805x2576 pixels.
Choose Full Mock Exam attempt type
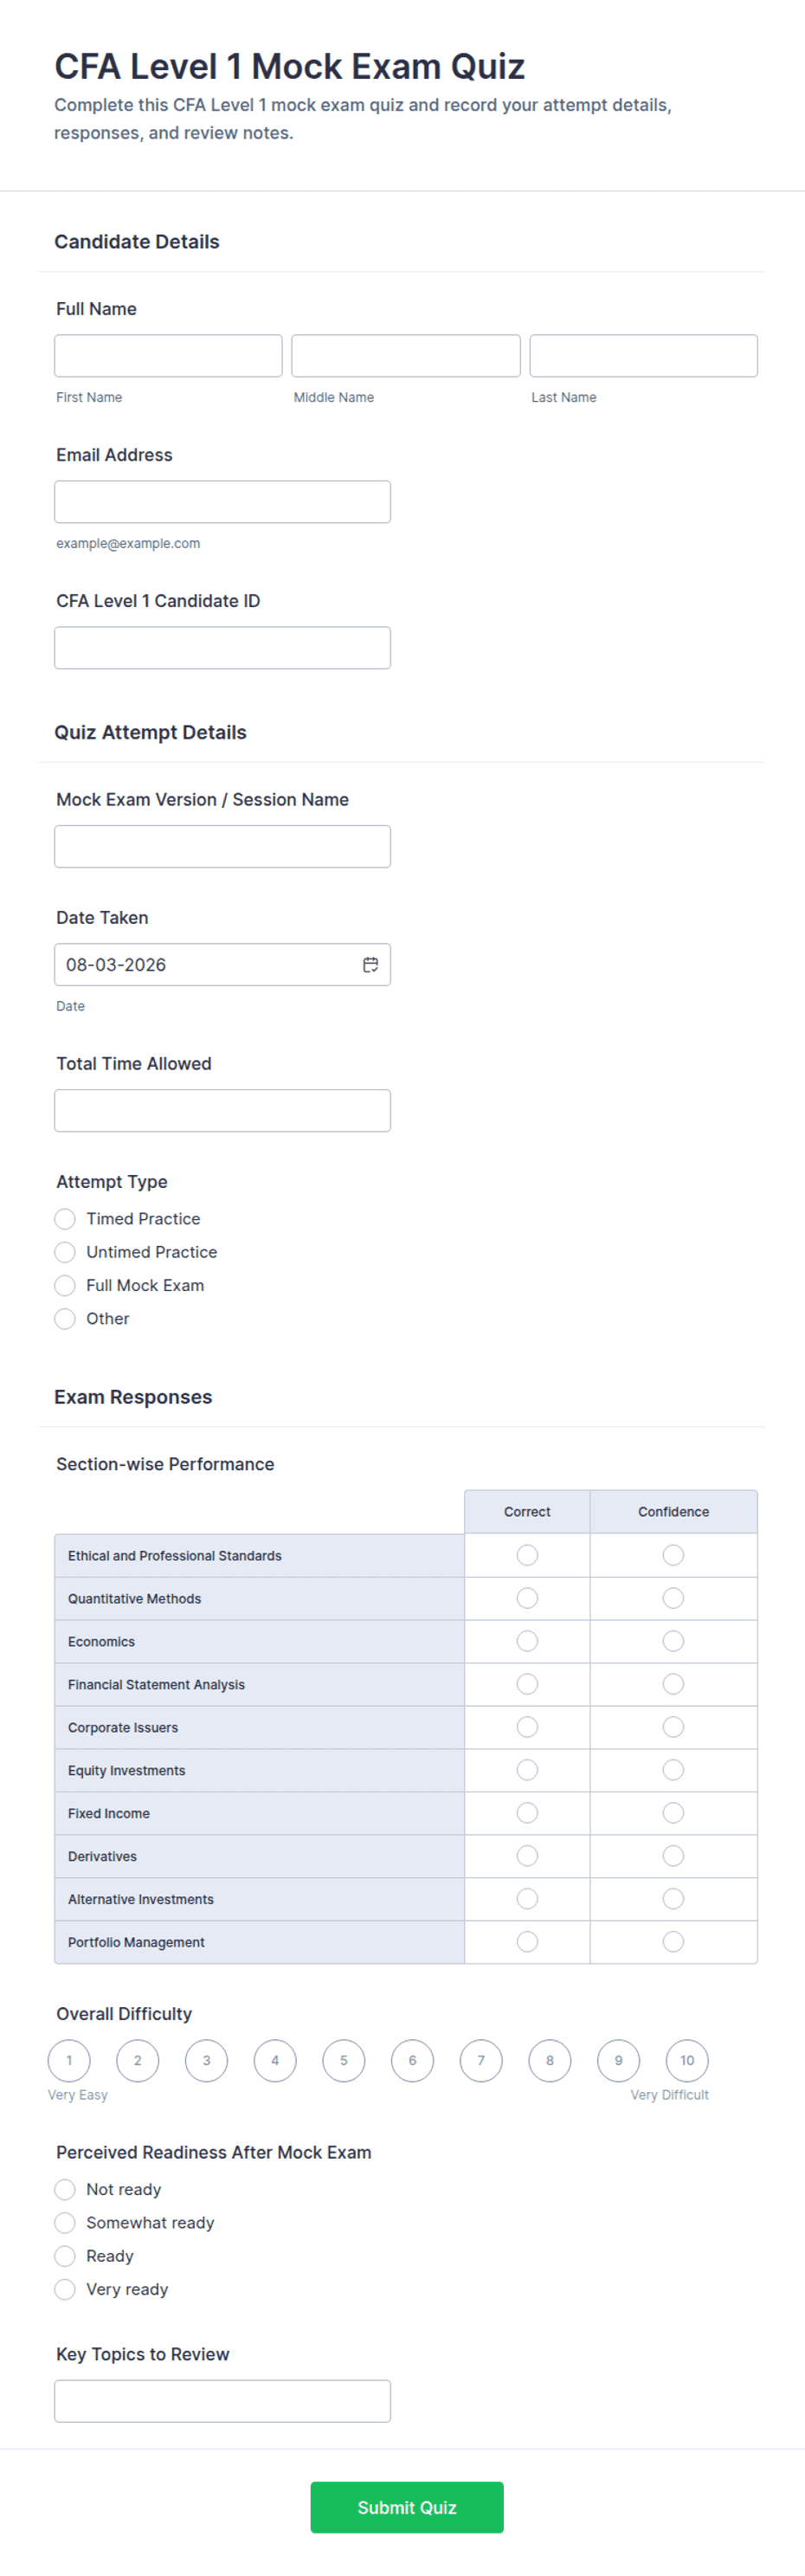click(65, 1285)
